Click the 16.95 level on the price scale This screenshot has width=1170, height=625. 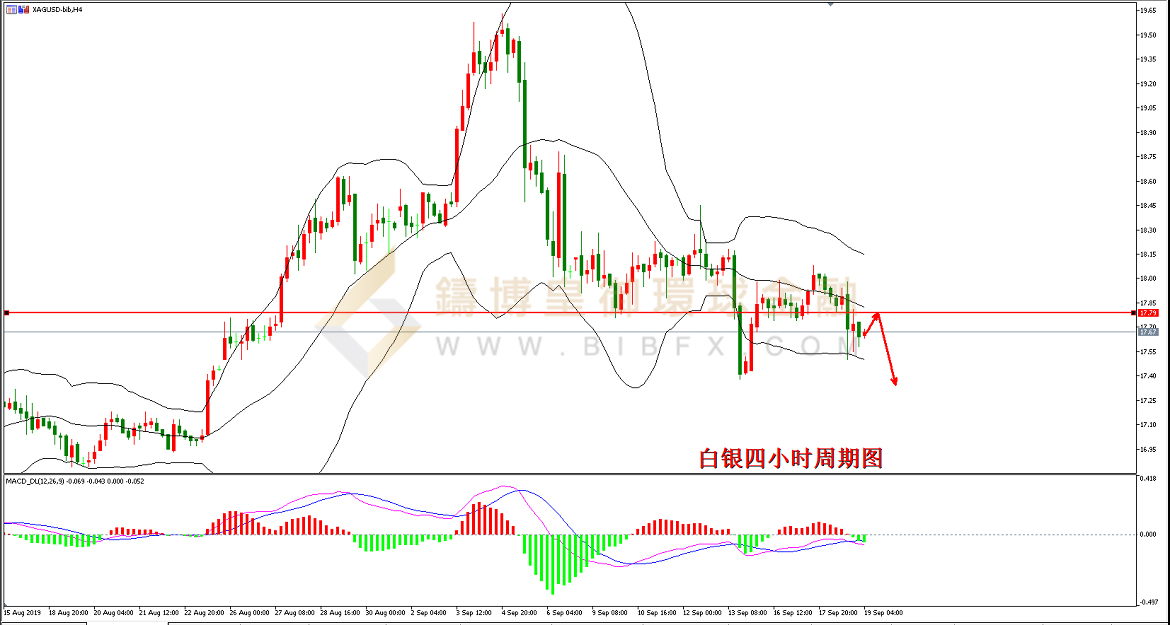(1147, 449)
